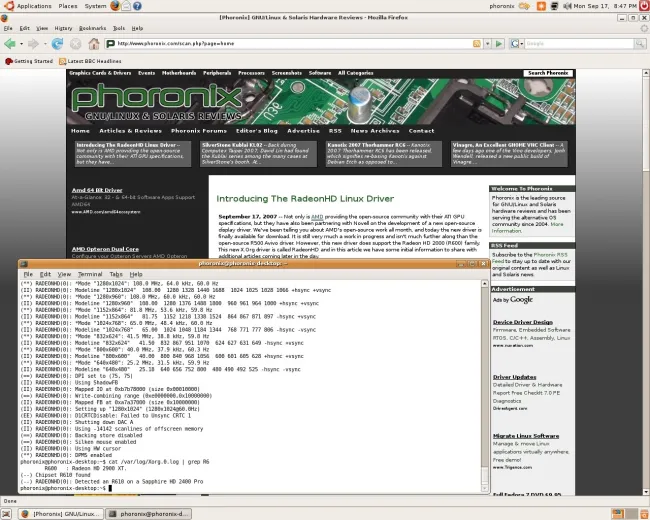Open Firefox History menu

pos(63,28)
